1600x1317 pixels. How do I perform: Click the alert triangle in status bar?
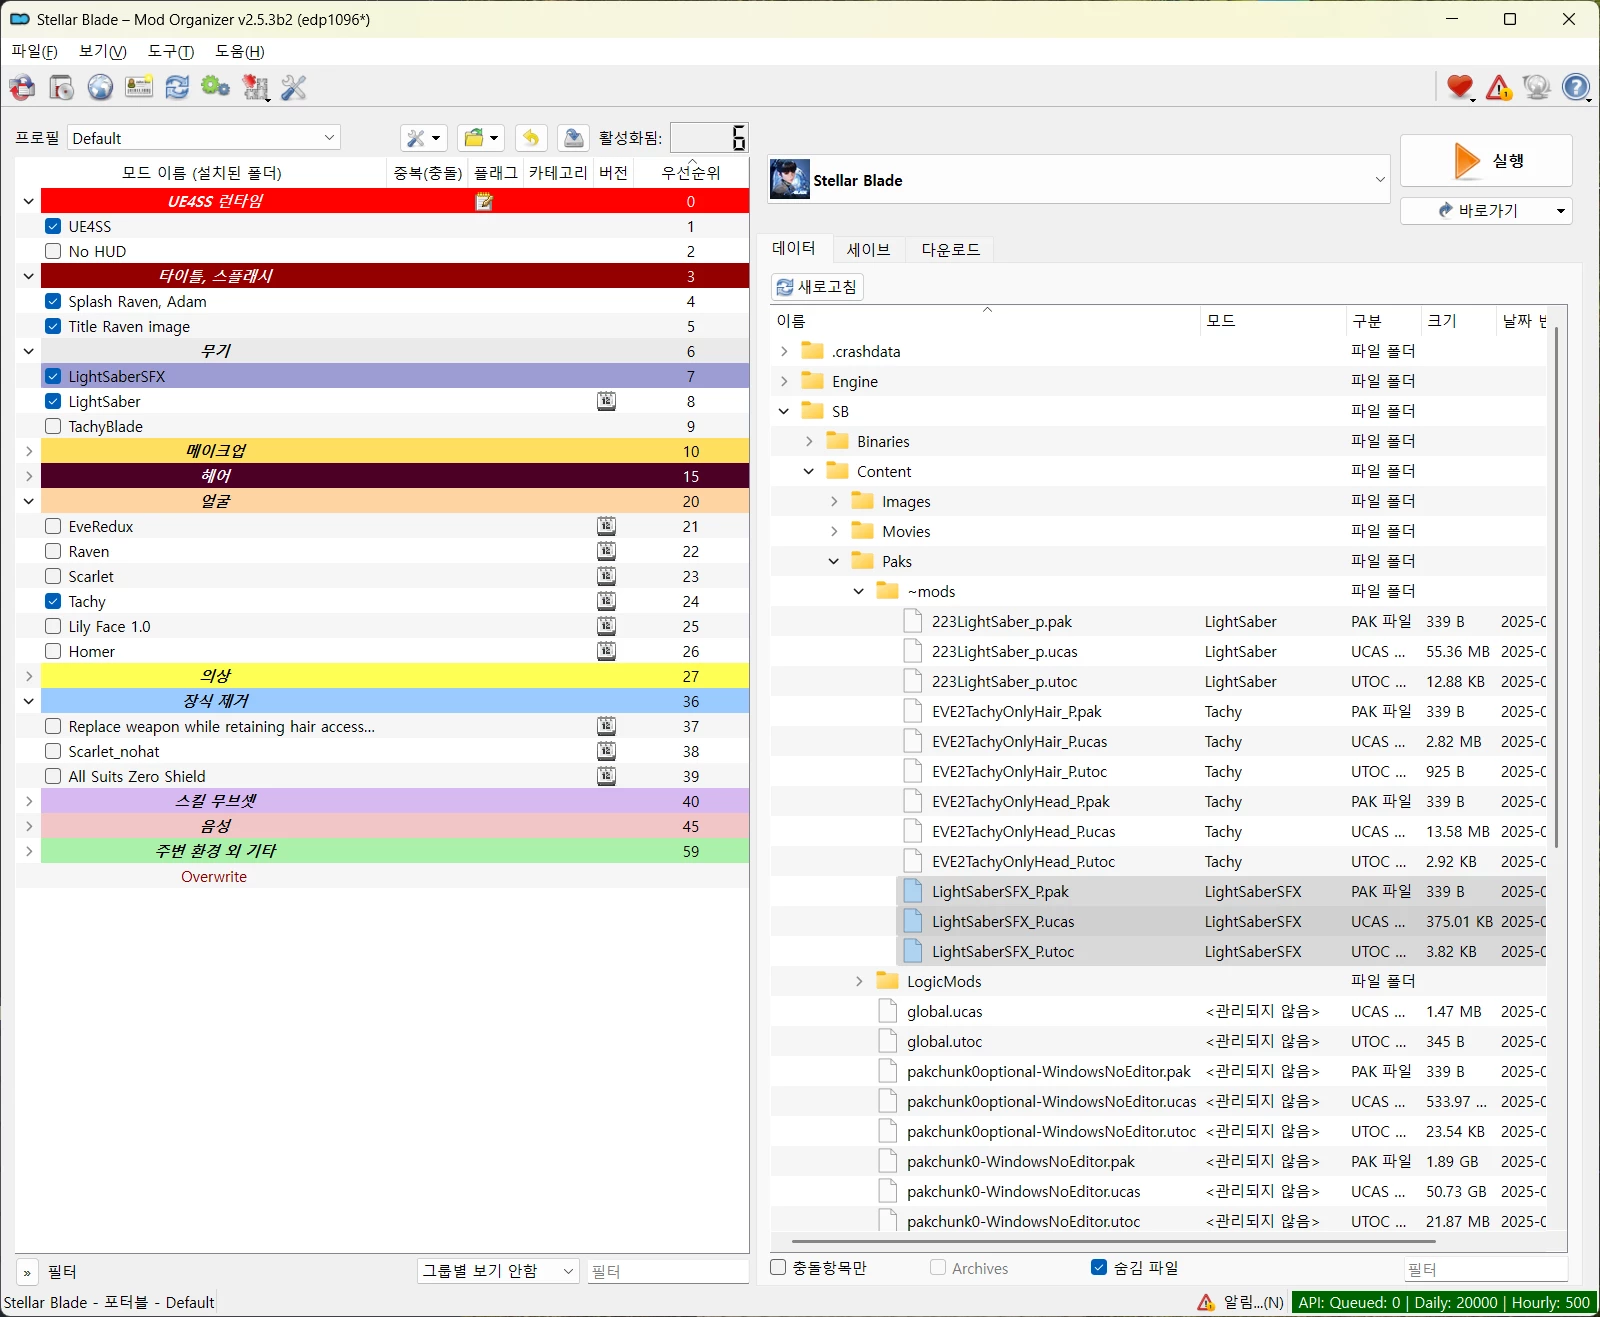[1206, 1302]
